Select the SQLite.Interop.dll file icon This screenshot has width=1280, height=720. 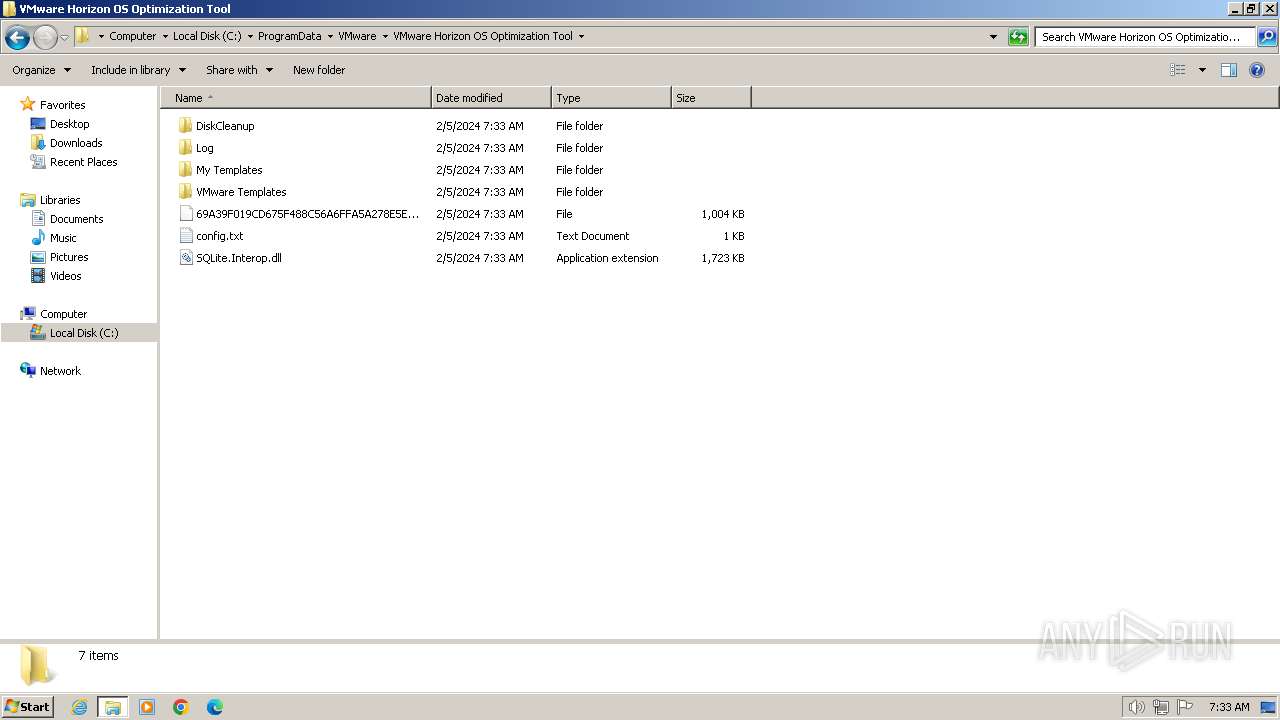pos(185,258)
